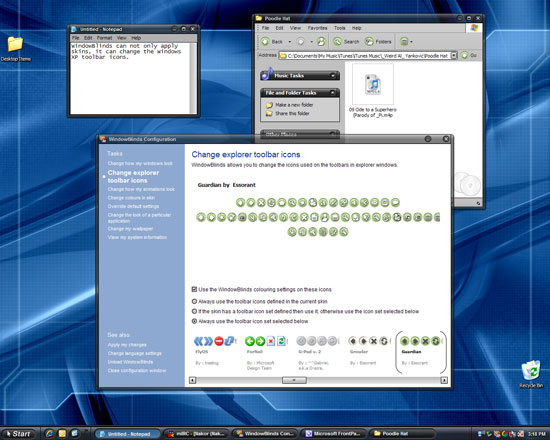Click the first icon in the top preview row

click(240, 202)
